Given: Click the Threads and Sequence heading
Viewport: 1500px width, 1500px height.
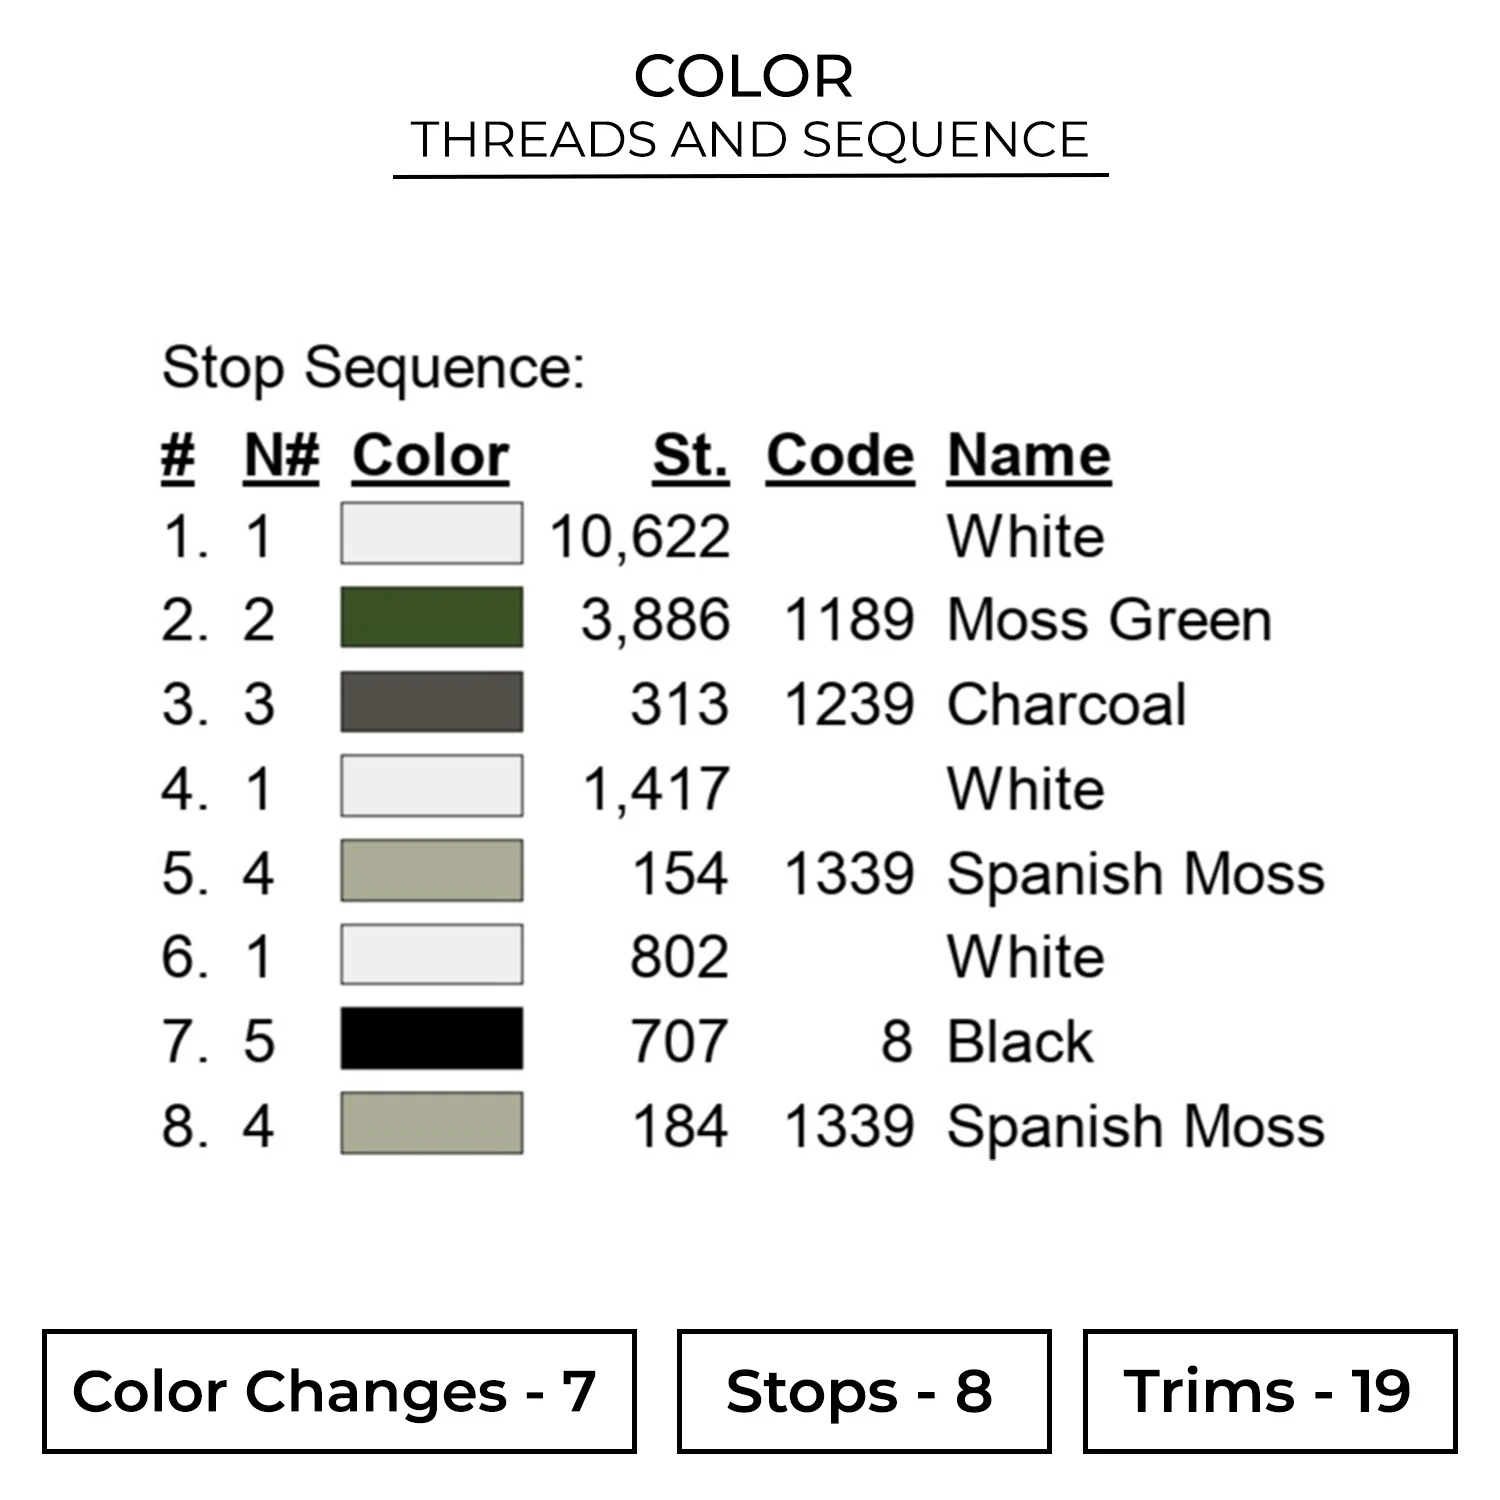Looking at the screenshot, I should point(750,139).
